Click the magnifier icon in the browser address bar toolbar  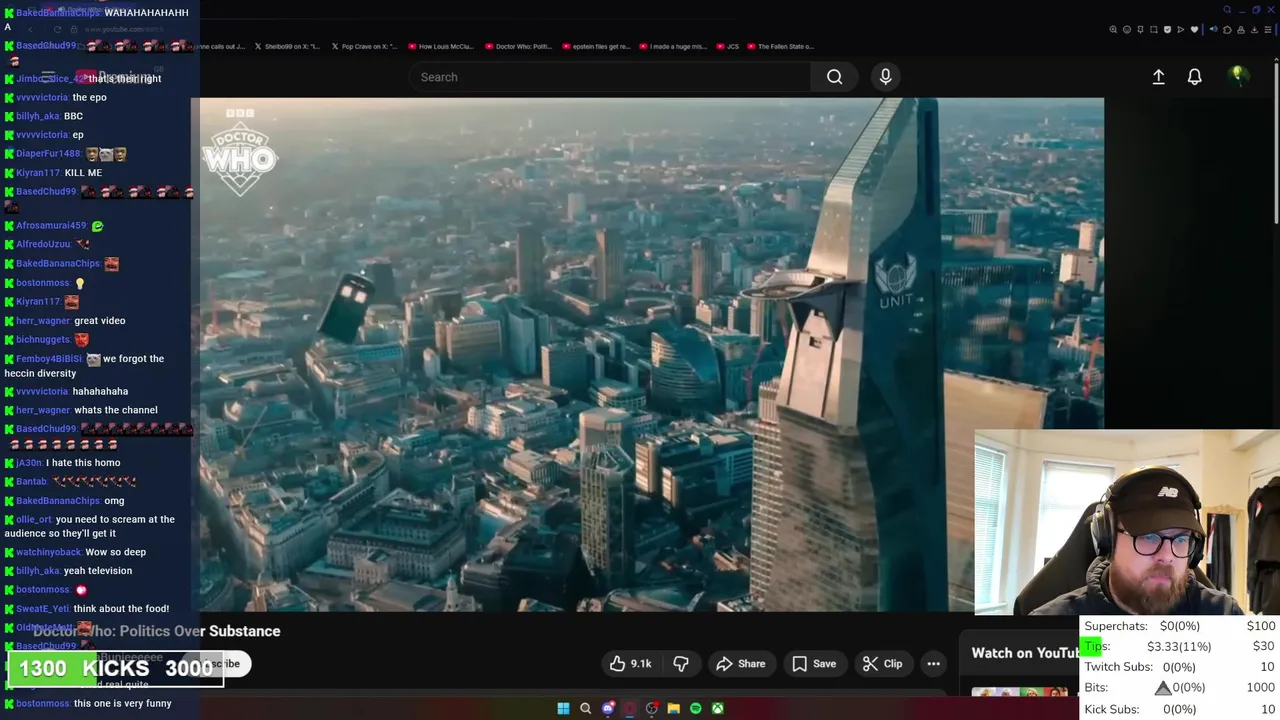pos(1113,30)
